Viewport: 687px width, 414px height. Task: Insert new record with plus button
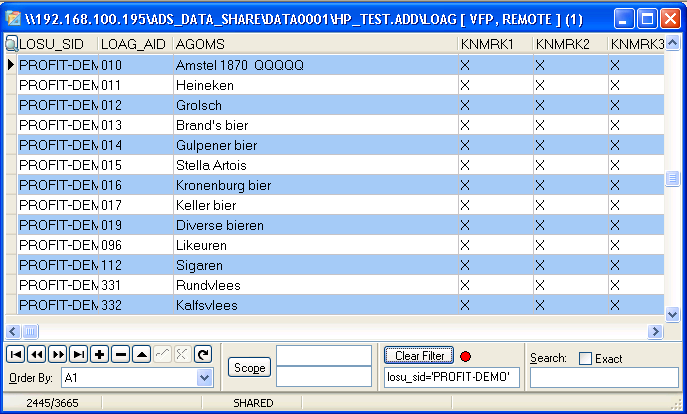99,354
